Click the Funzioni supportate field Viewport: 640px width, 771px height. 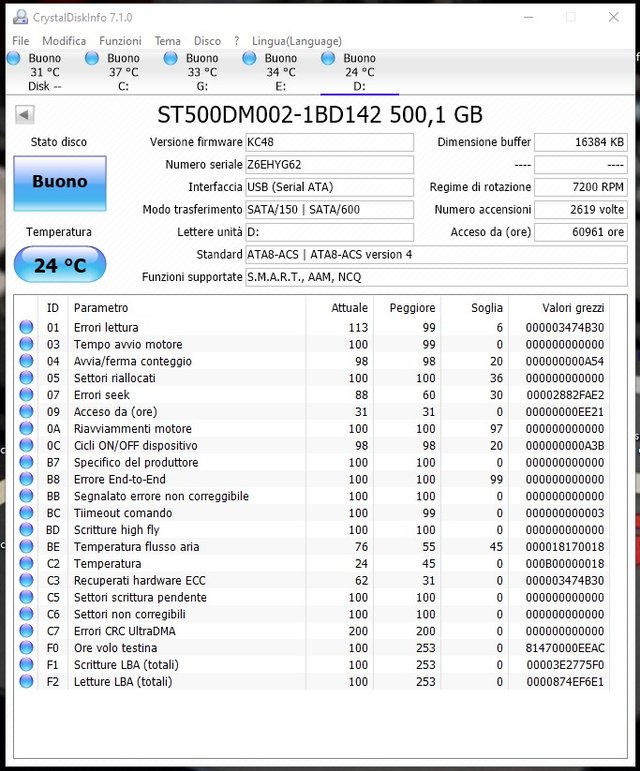point(436,277)
